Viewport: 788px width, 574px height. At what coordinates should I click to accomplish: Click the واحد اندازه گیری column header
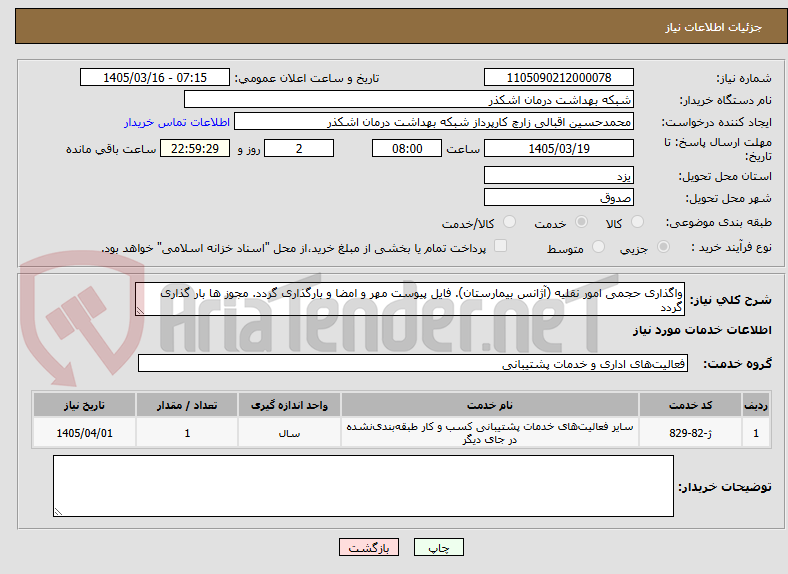click(289, 405)
